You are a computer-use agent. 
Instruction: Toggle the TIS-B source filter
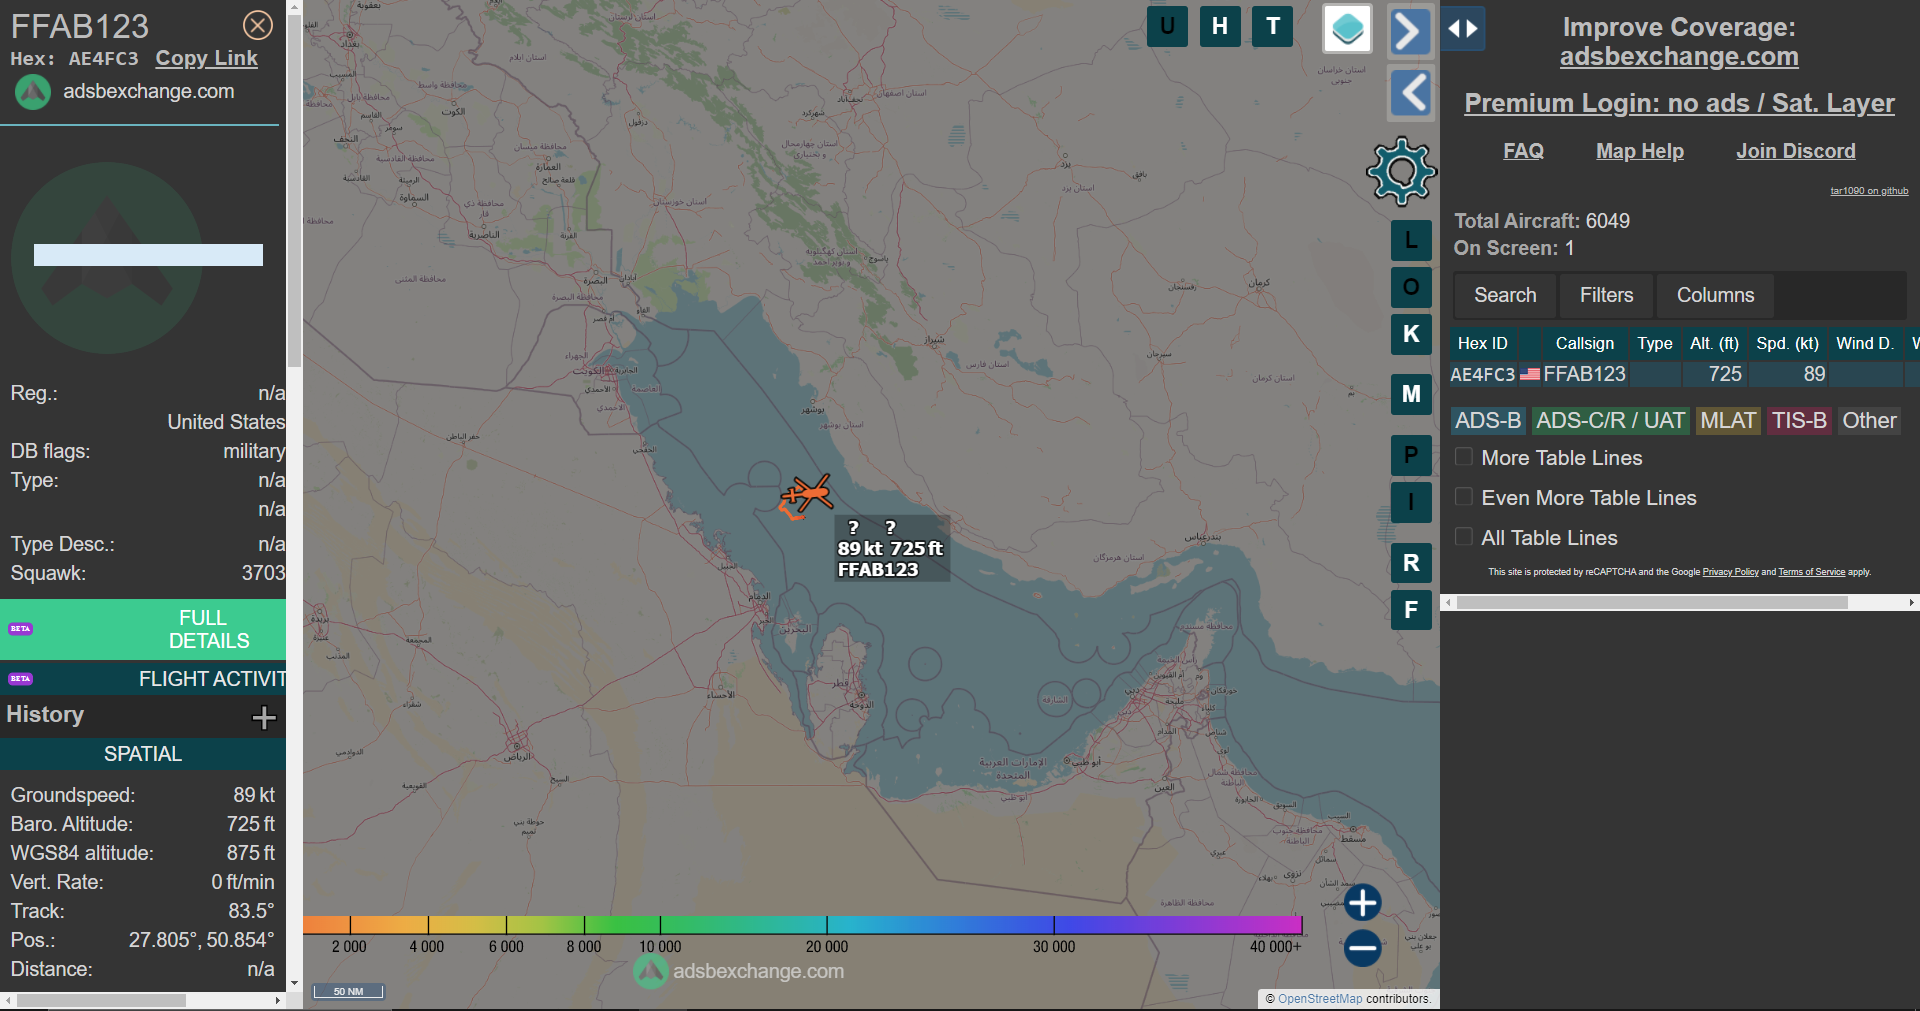point(1799,421)
